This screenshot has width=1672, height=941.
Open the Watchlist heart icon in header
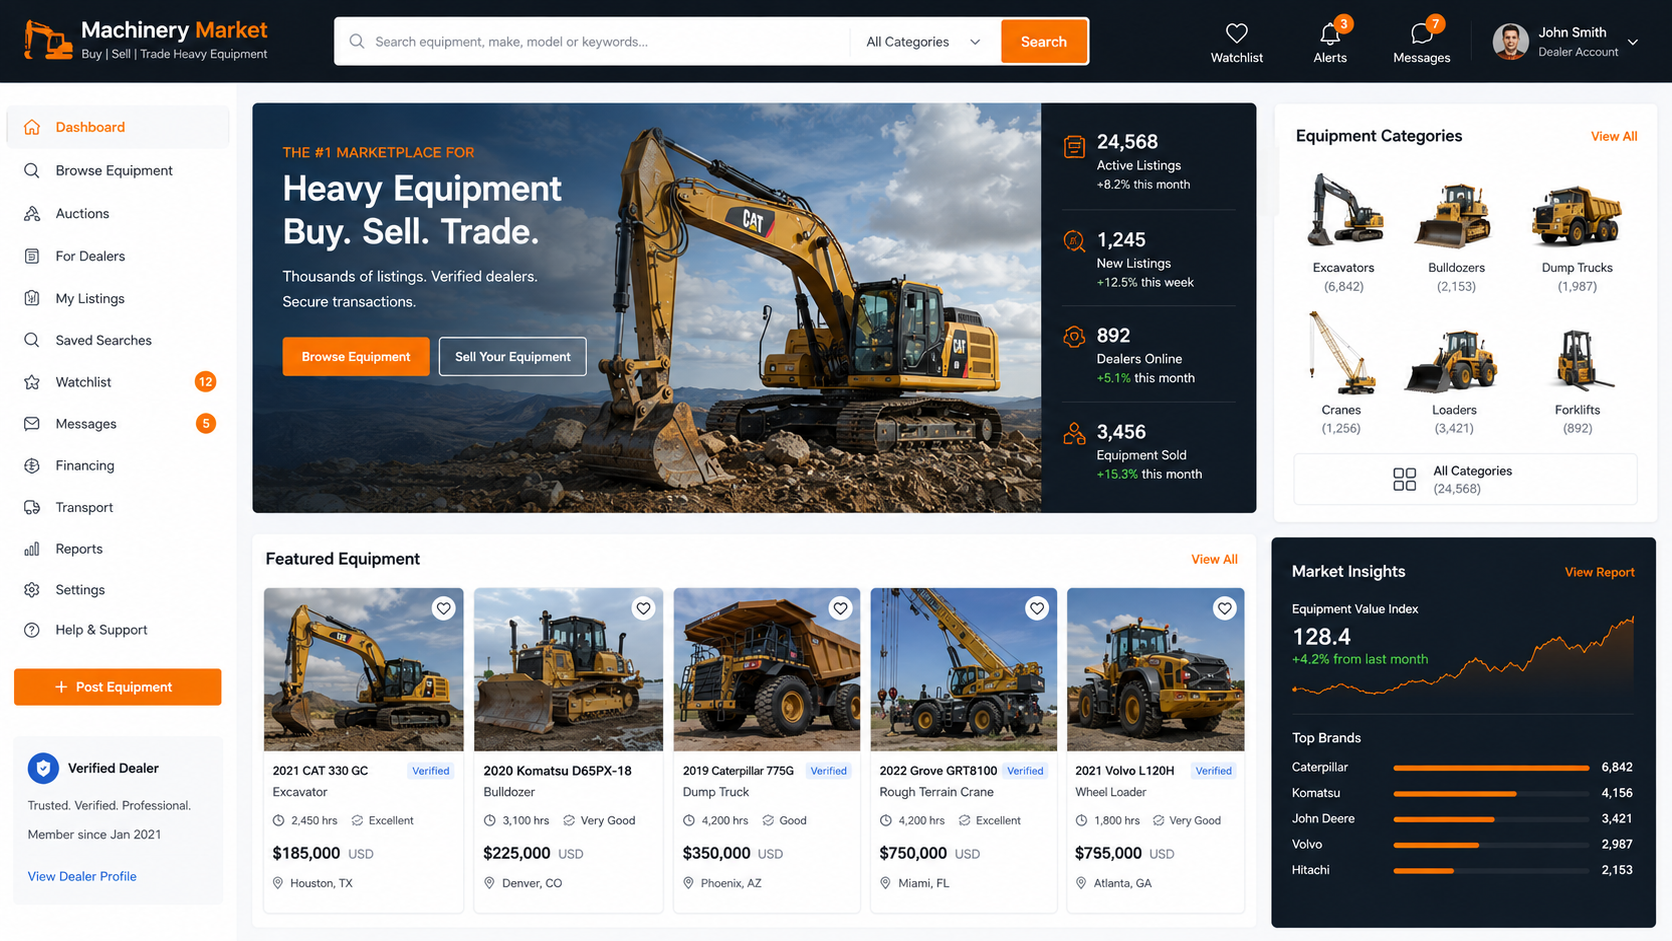(x=1236, y=33)
